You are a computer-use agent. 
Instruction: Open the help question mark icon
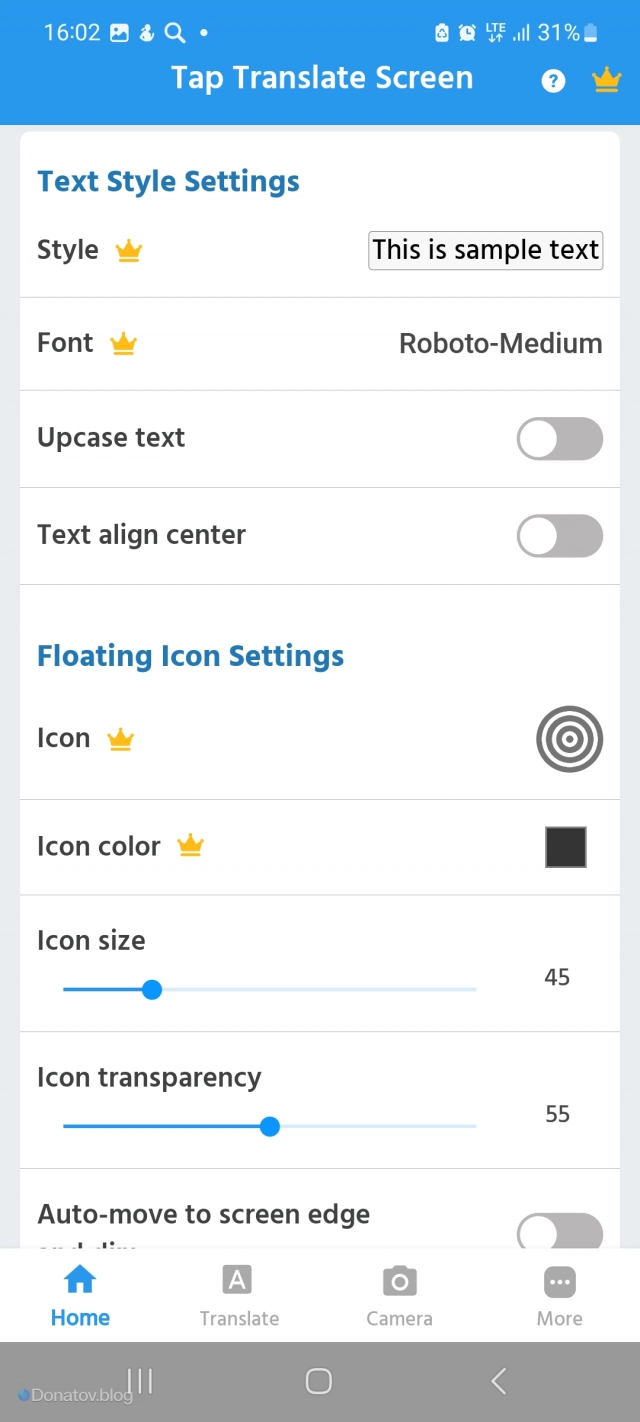pos(553,81)
